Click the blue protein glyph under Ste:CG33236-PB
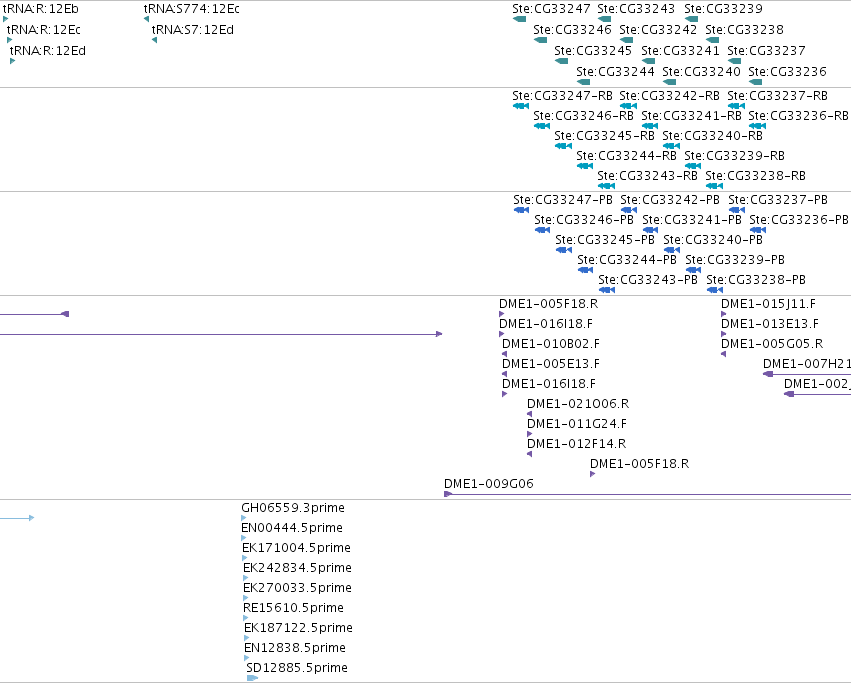The height and width of the screenshot is (683, 851). coord(758,230)
